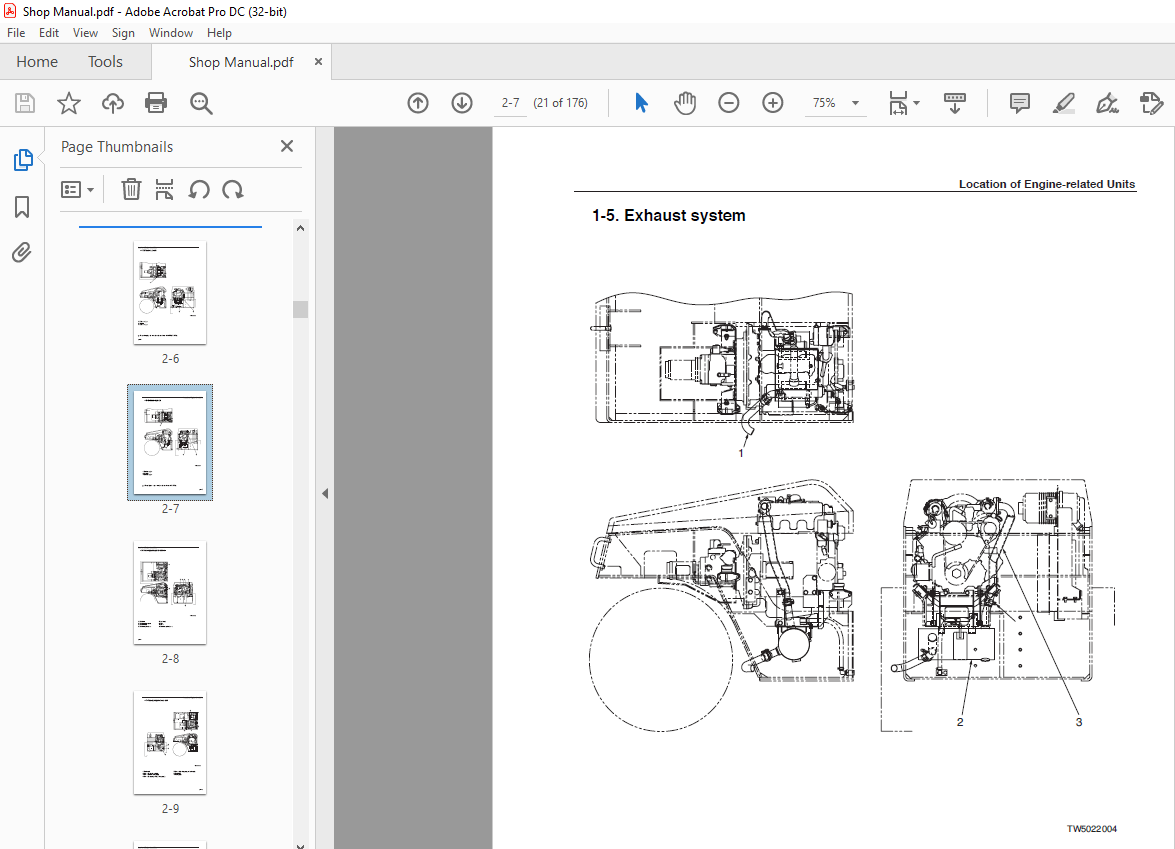This screenshot has width=1175, height=849.
Task: Add file to starred bookmarks
Action: click(69, 103)
